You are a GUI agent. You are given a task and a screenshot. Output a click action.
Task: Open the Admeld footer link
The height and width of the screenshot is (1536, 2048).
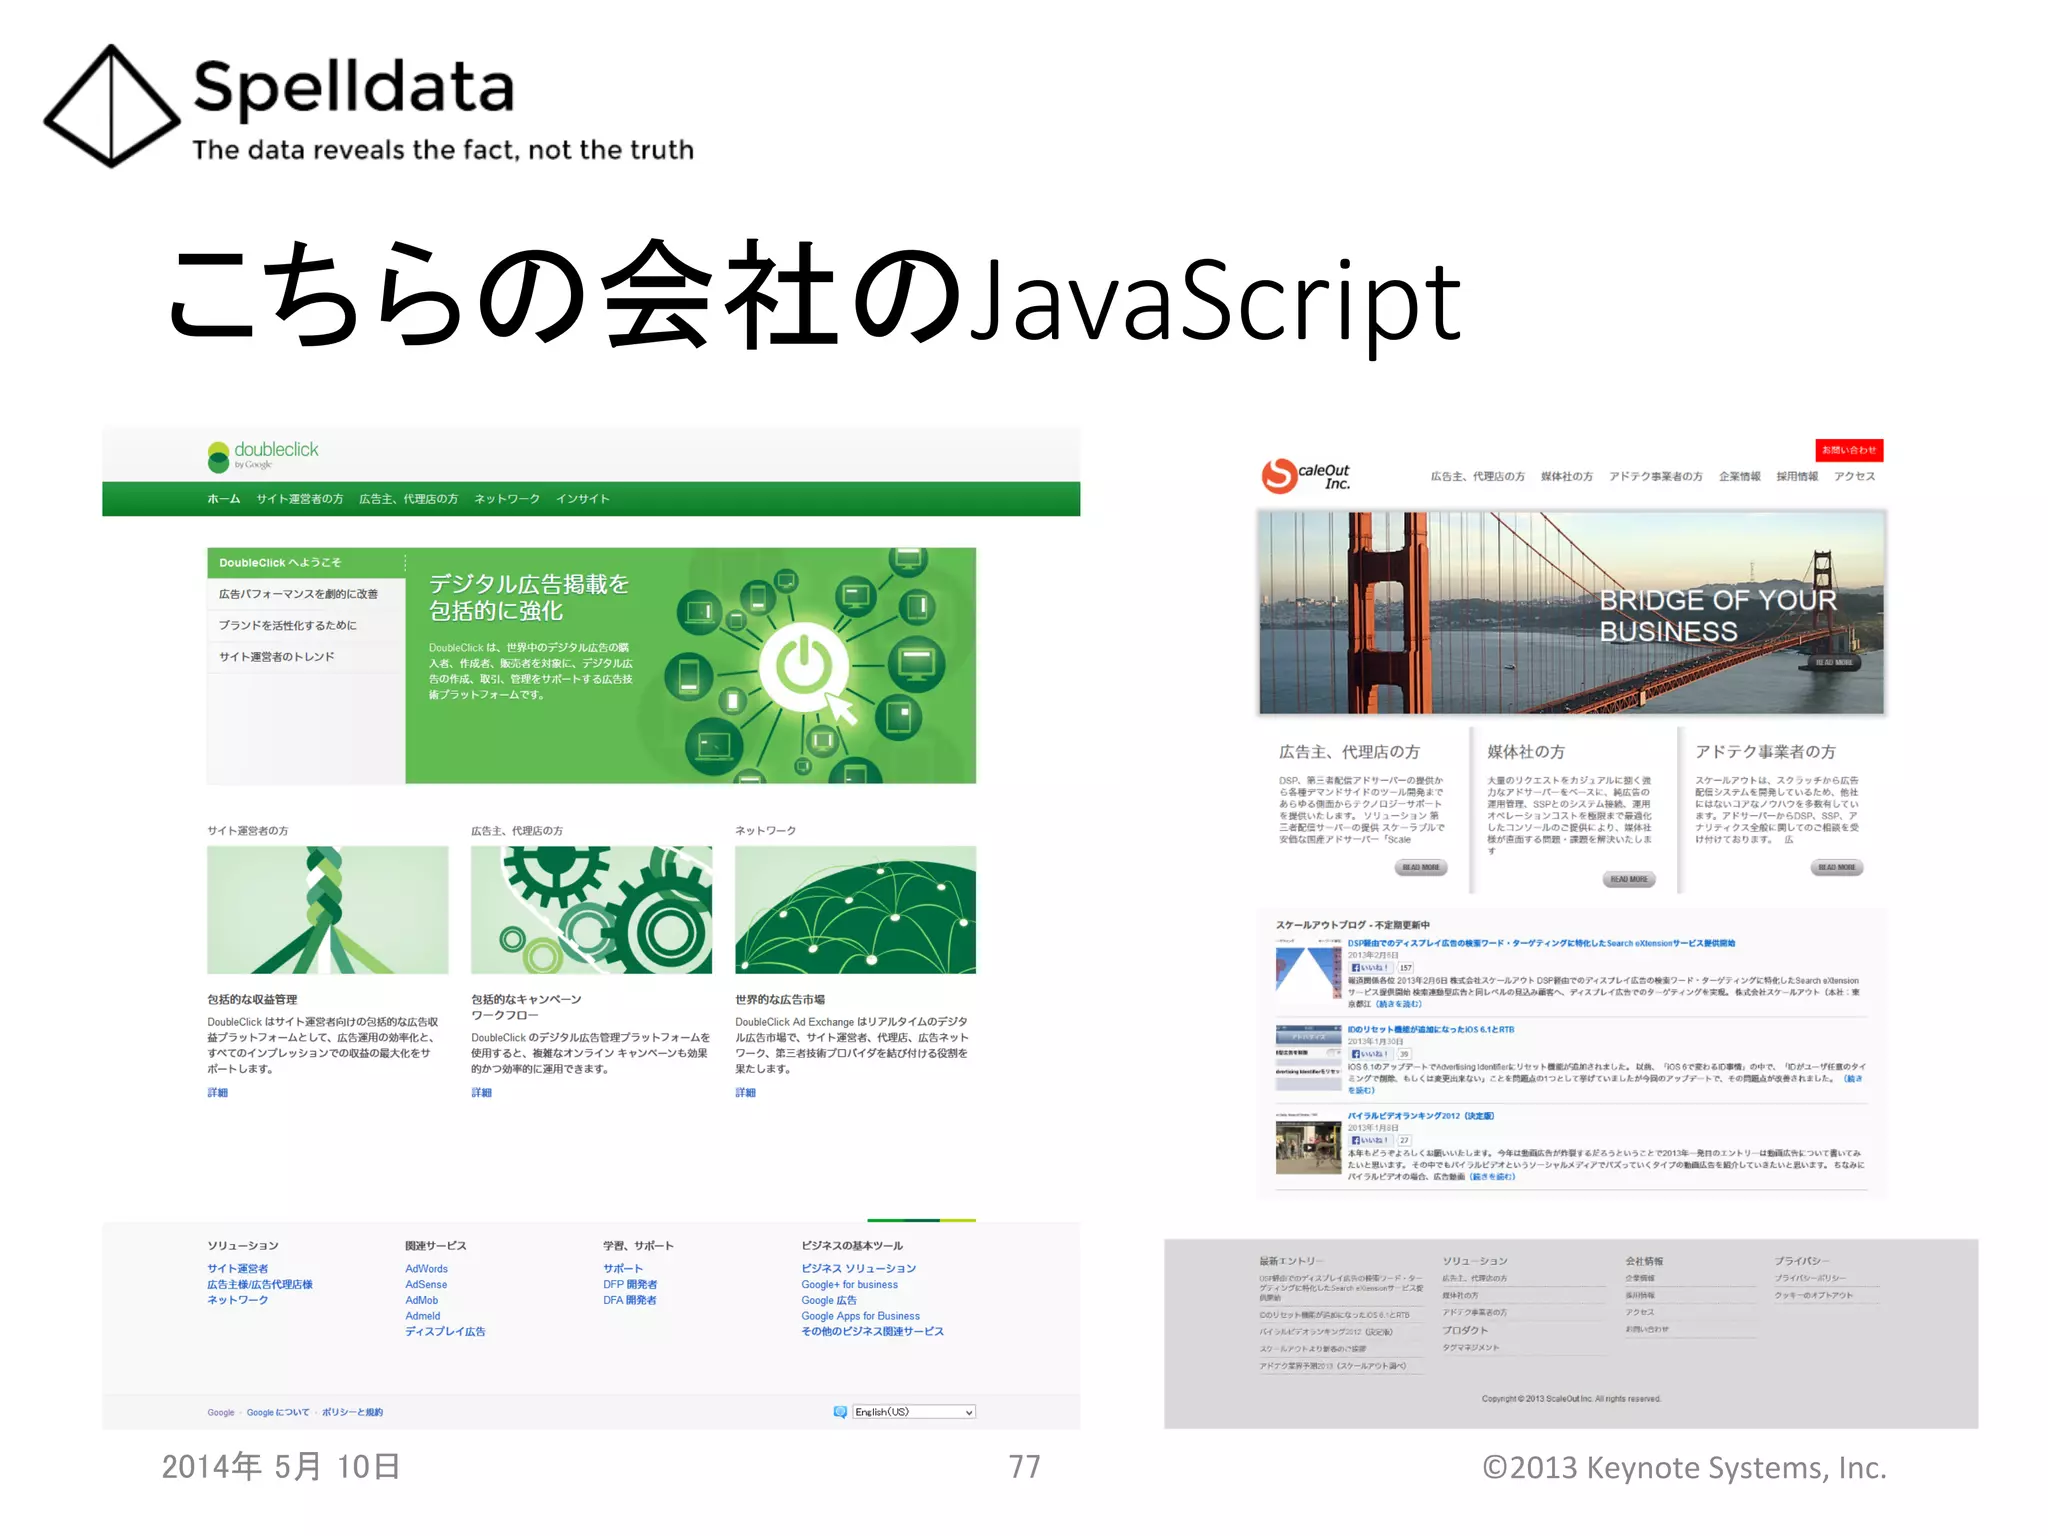click(423, 1316)
